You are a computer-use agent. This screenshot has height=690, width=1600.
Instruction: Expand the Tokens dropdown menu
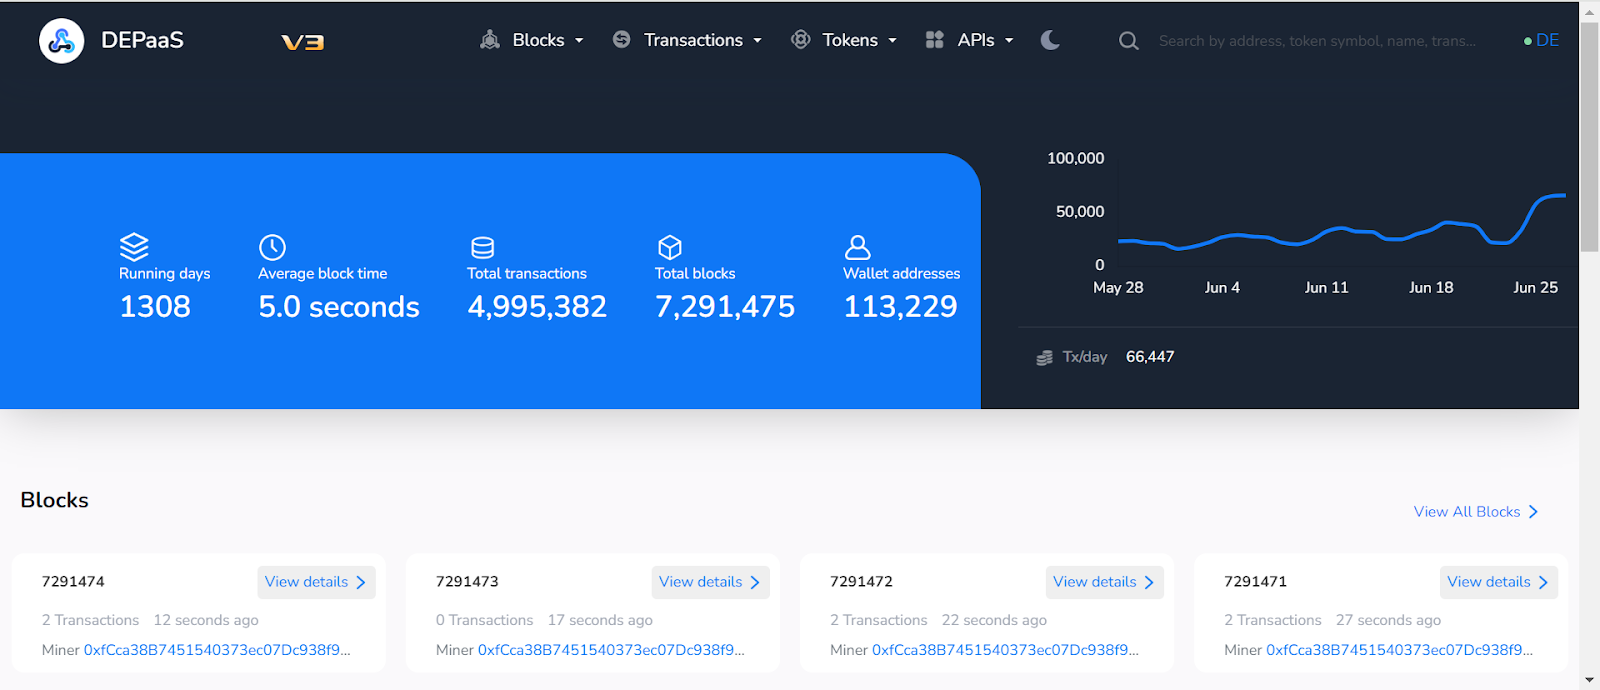pos(843,40)
